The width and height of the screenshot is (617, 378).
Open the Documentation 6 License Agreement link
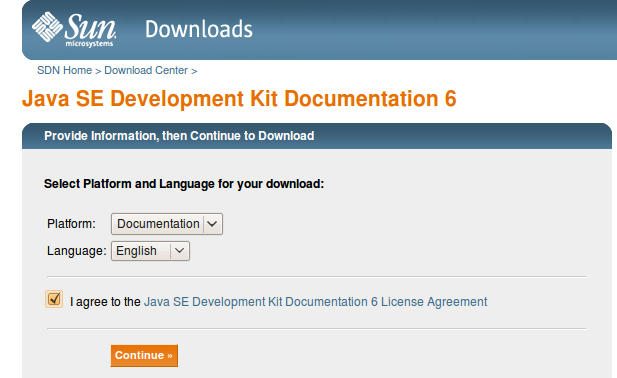316,302
